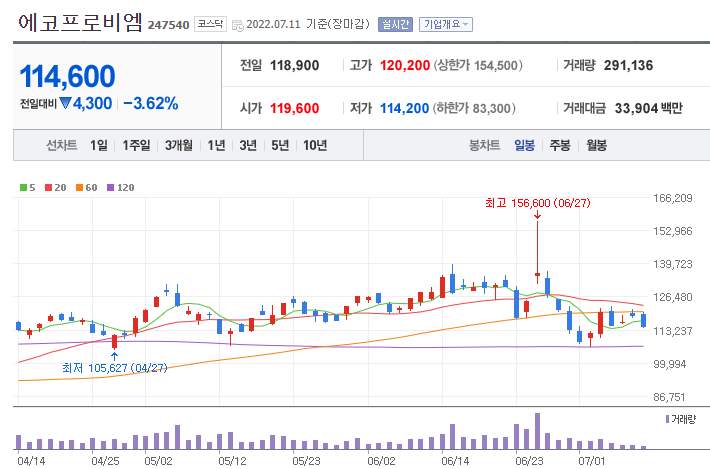Click the lower limit price 83,300
Image resolution: width=710 pixels, height=469 pixels.
[491, 109]
